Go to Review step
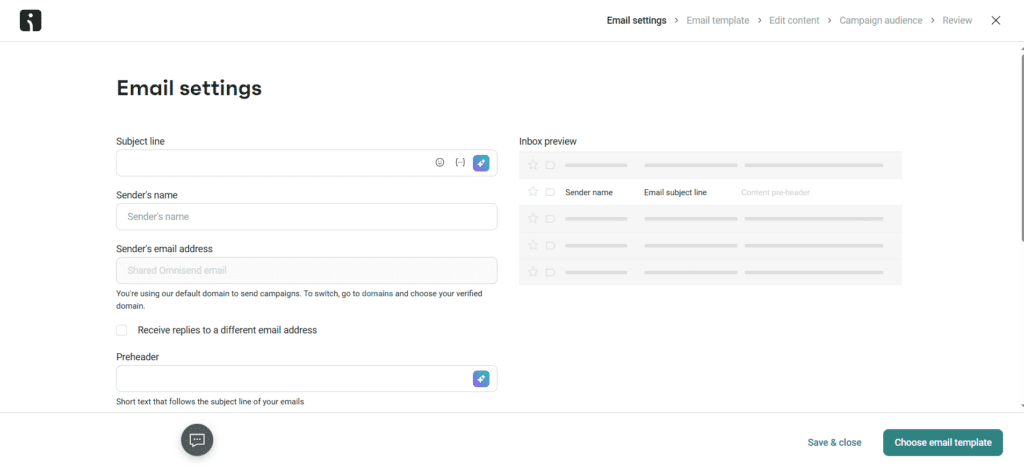Viewport: 1024px width, 470px height. (957, 20)
